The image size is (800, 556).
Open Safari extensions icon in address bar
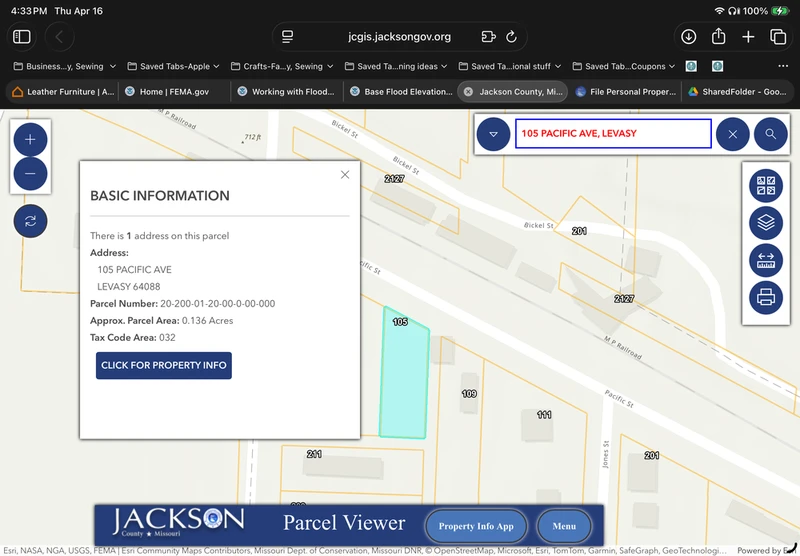(488, 37)
